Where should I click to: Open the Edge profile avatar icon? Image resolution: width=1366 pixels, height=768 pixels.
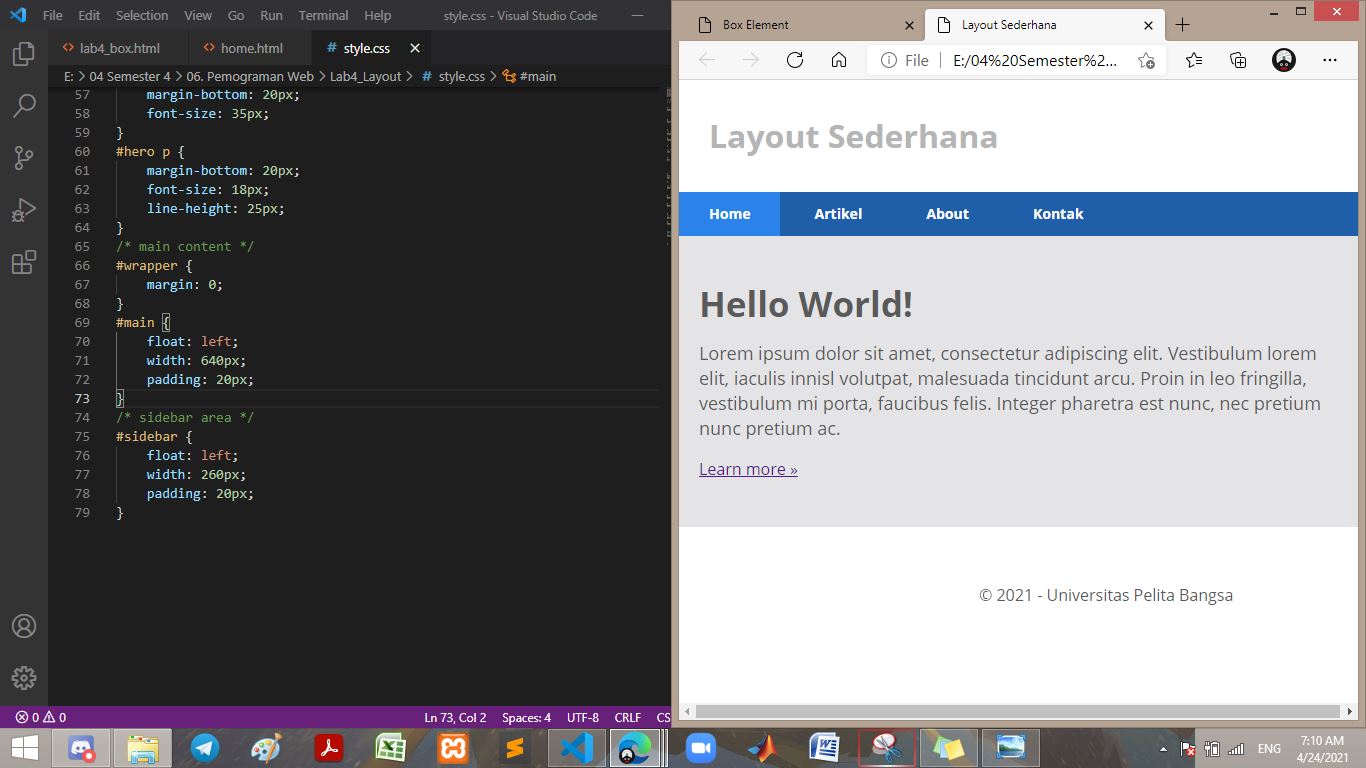(x=1283, y=59)
